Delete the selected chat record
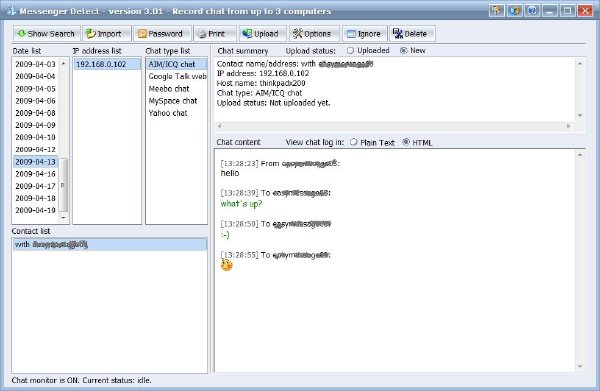 [412, 34]
